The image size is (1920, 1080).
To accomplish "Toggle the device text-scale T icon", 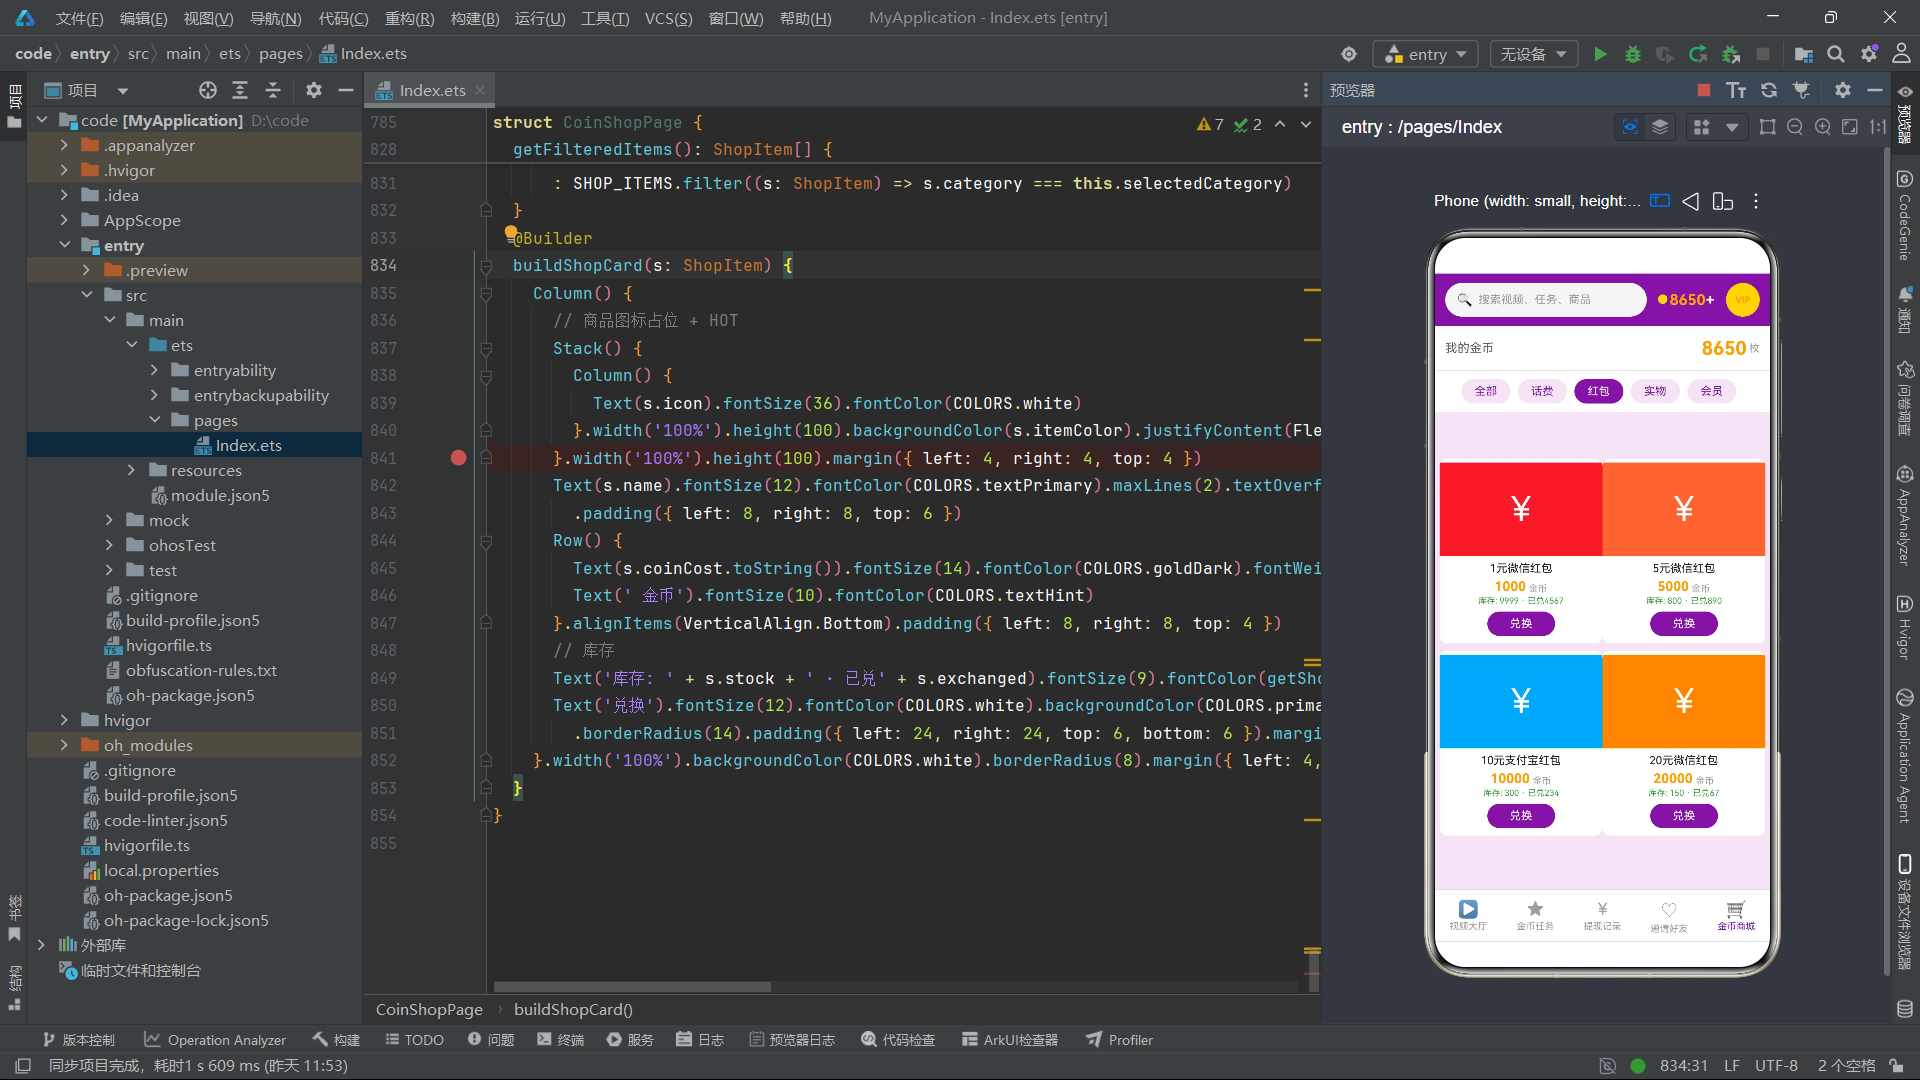I will point(1660,201).
